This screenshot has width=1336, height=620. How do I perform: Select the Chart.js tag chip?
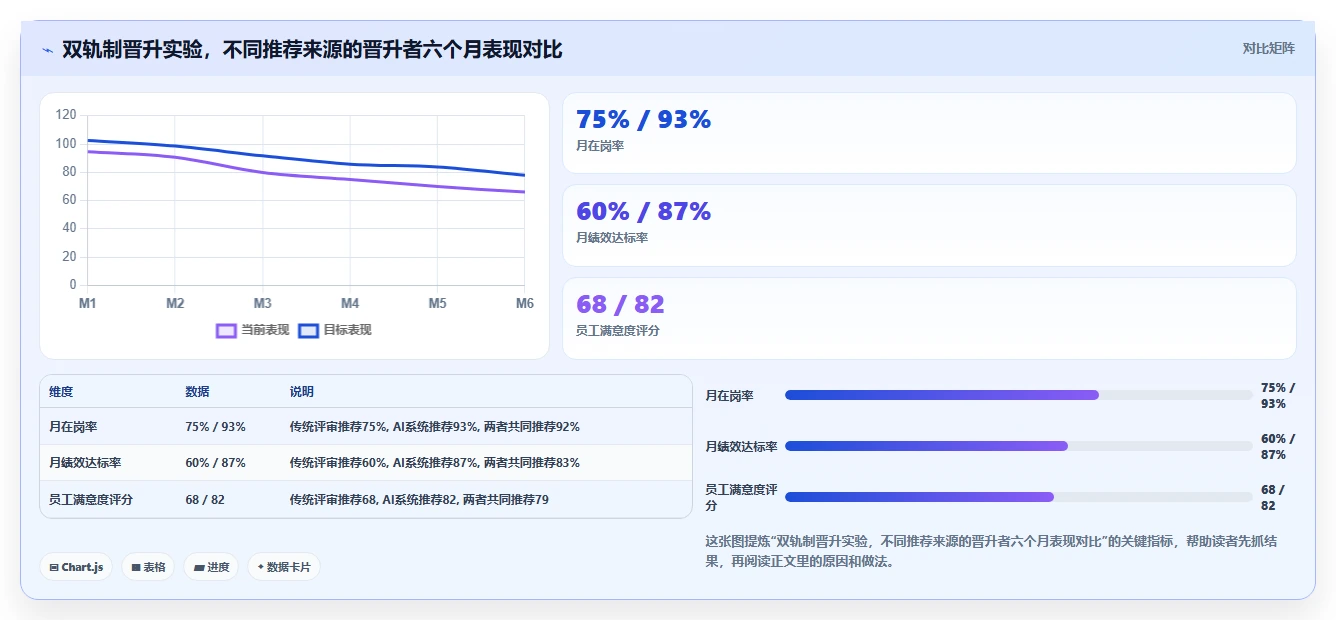pos(76,567)
